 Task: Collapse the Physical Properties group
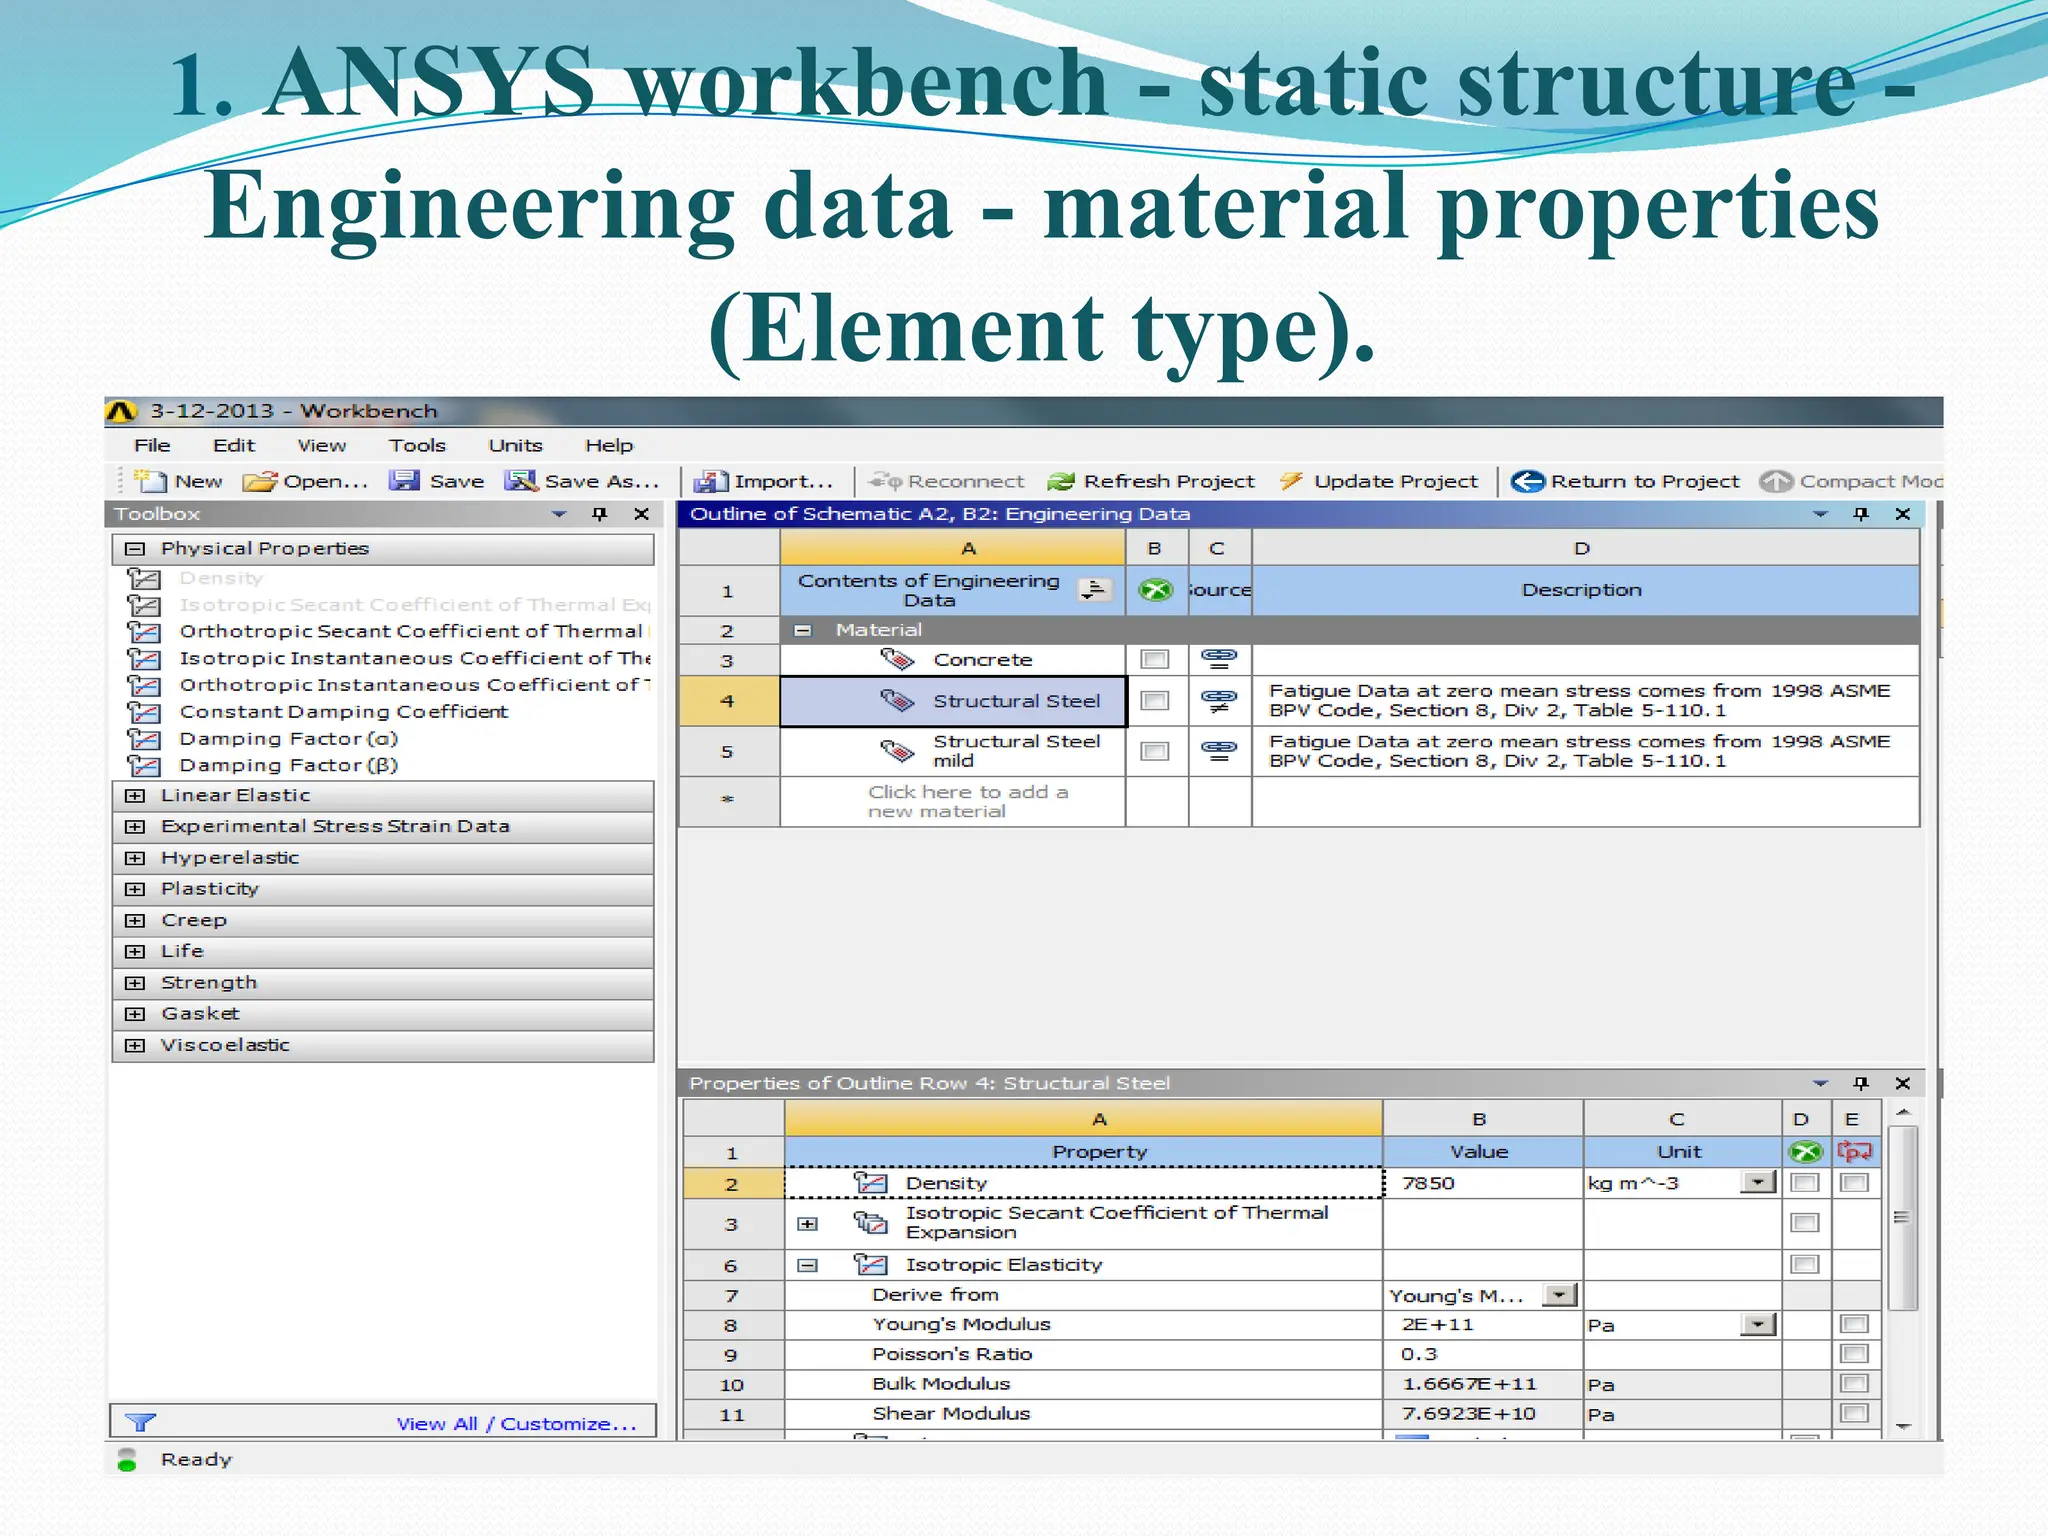[135, 549]
